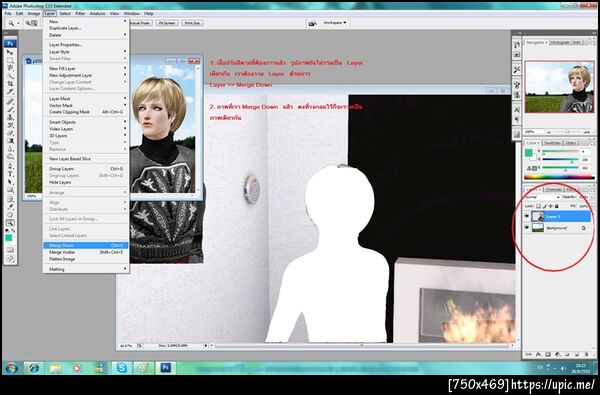Select the Blur tool

10,149
